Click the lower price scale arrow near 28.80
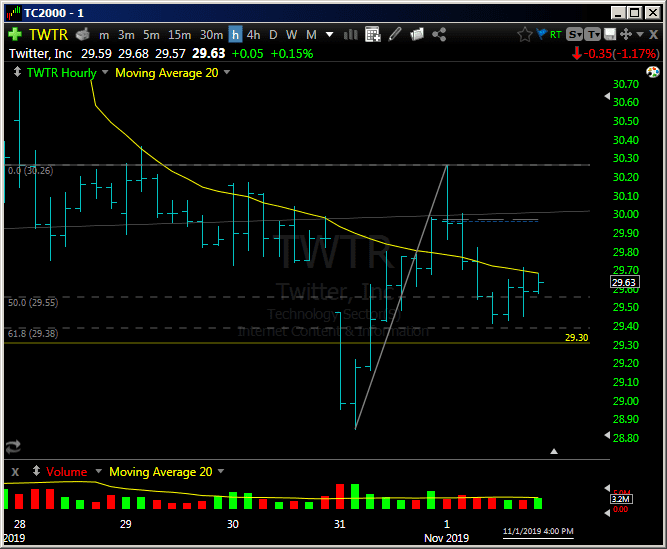The height and width of the screenshot is (549, 667). (607, 435)
